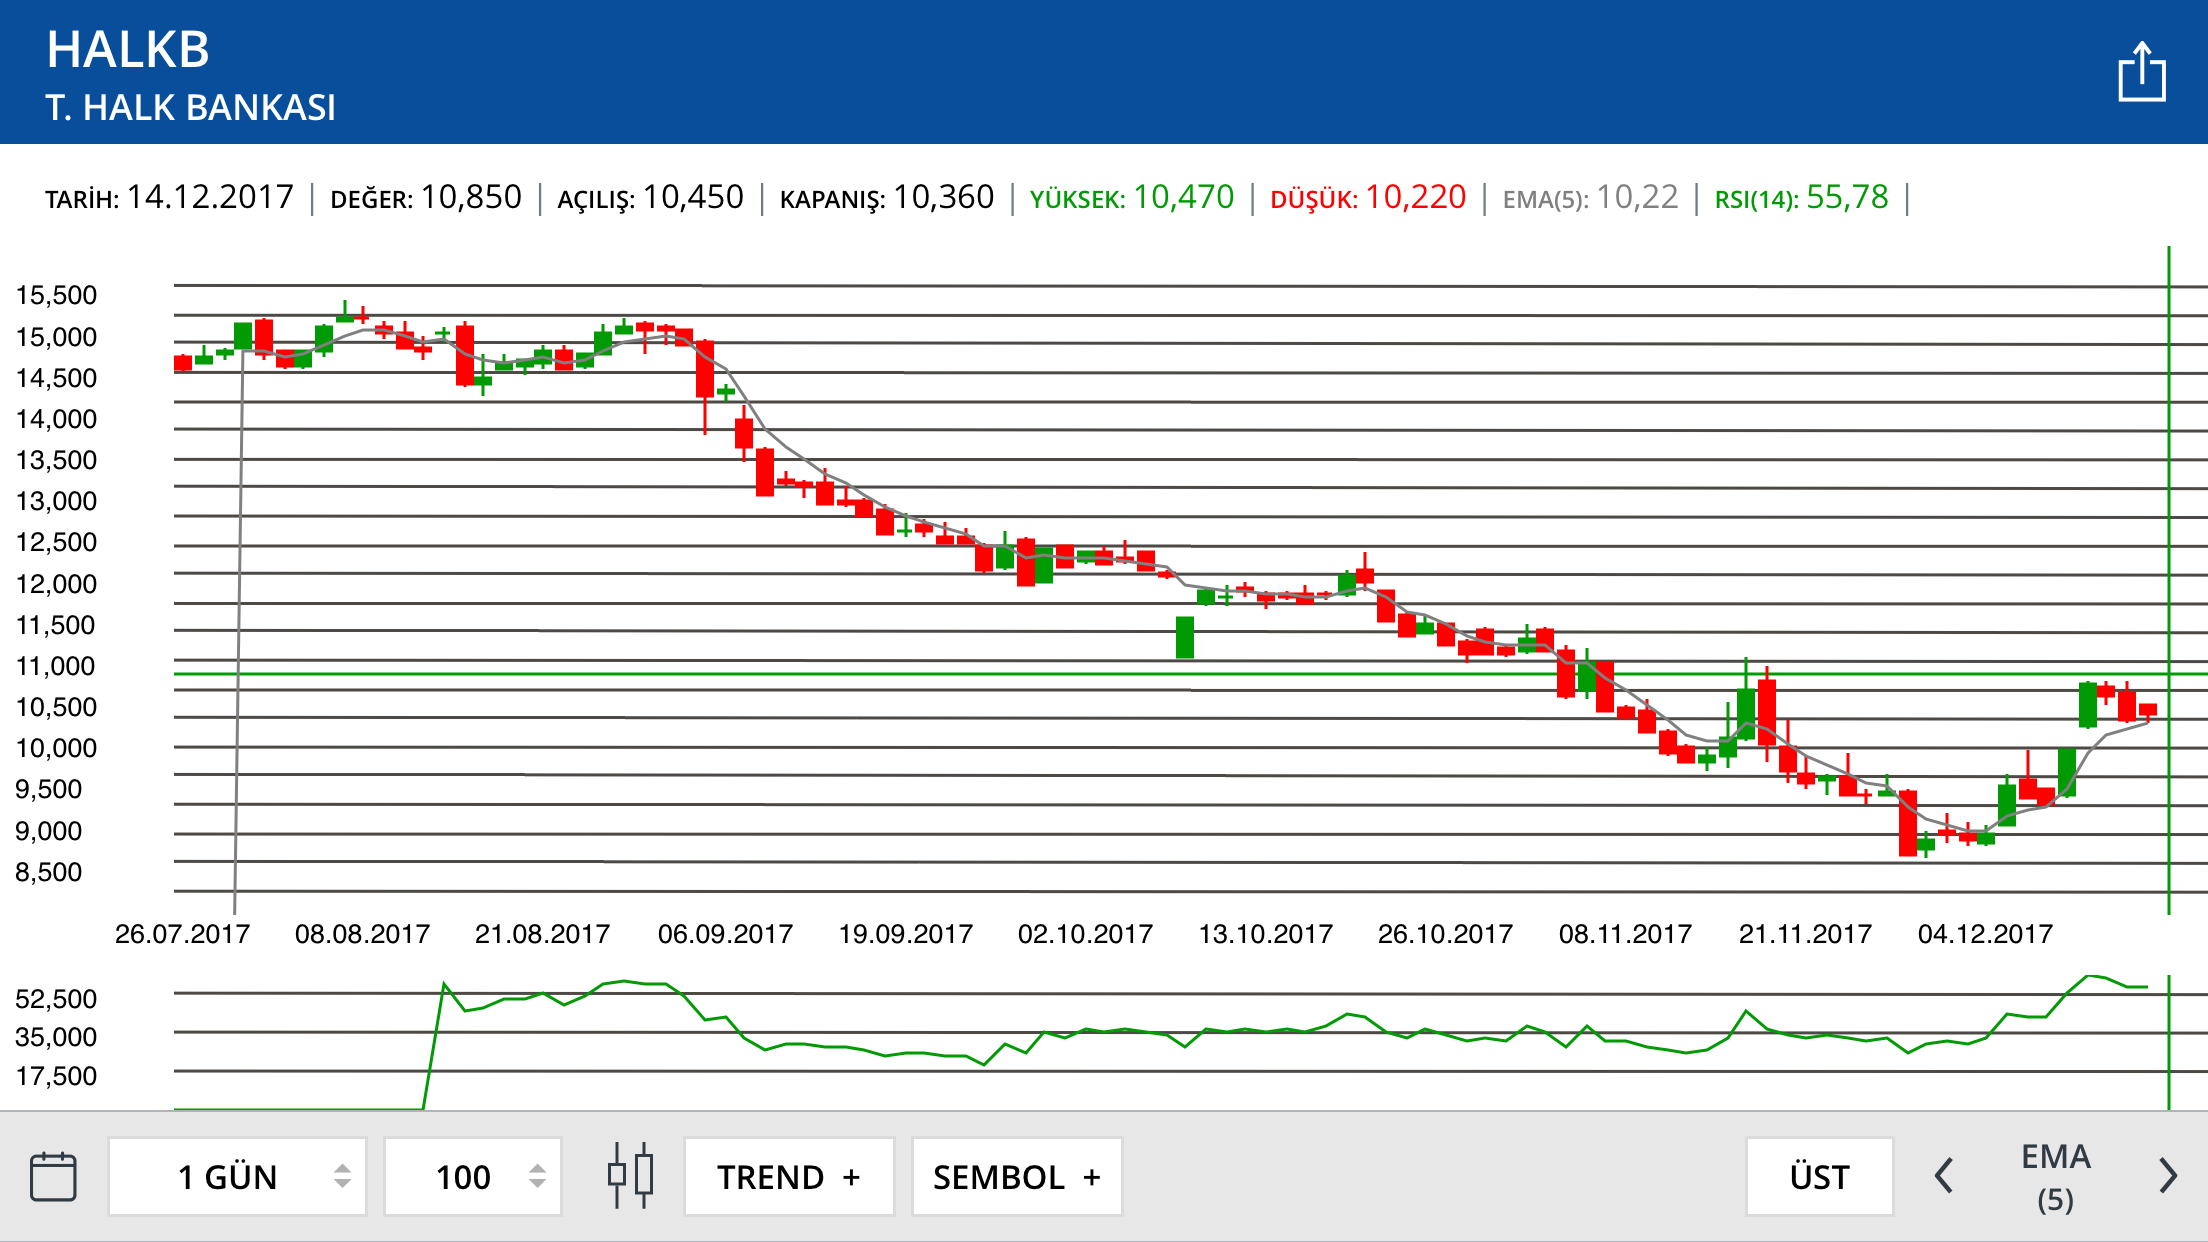Viewport: 2208px width, 1242px height.
Task: Select the EMA(5) 10,22 readout
Action: tap(1590, 197)
